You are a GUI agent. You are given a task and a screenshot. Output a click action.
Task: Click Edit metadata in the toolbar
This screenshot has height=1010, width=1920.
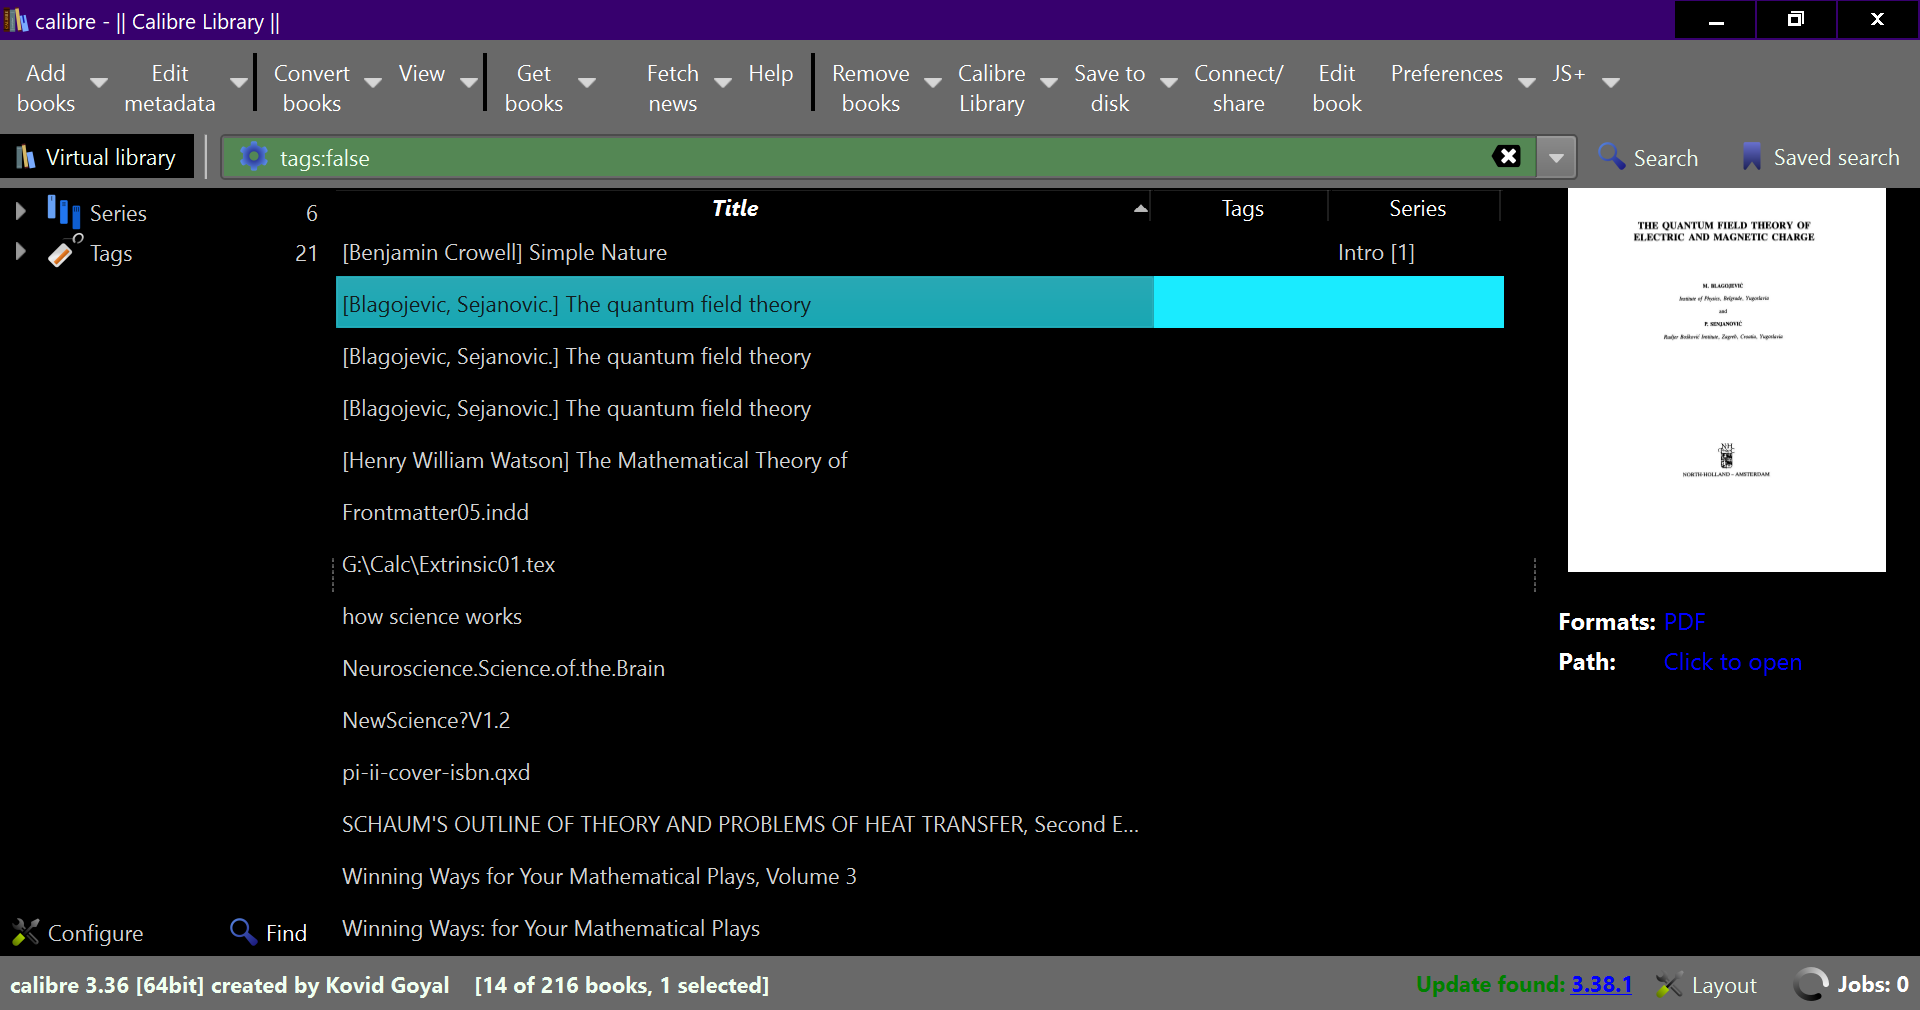pos(169,88)
